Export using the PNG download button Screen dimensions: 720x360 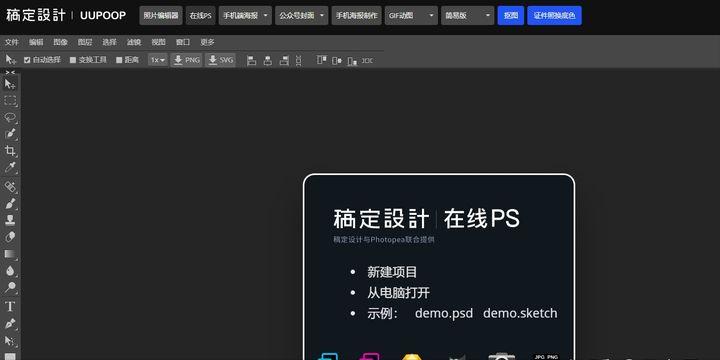(186, 60)
